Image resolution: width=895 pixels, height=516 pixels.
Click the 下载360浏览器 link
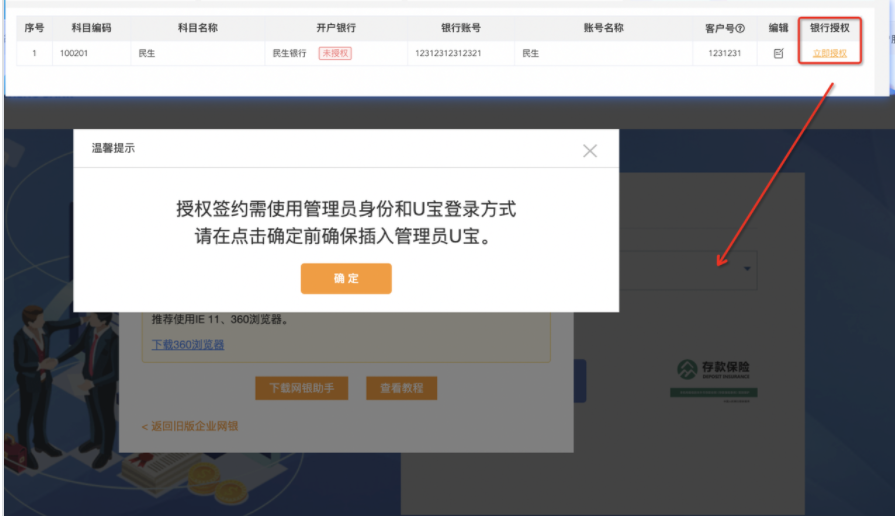(188, 345)
